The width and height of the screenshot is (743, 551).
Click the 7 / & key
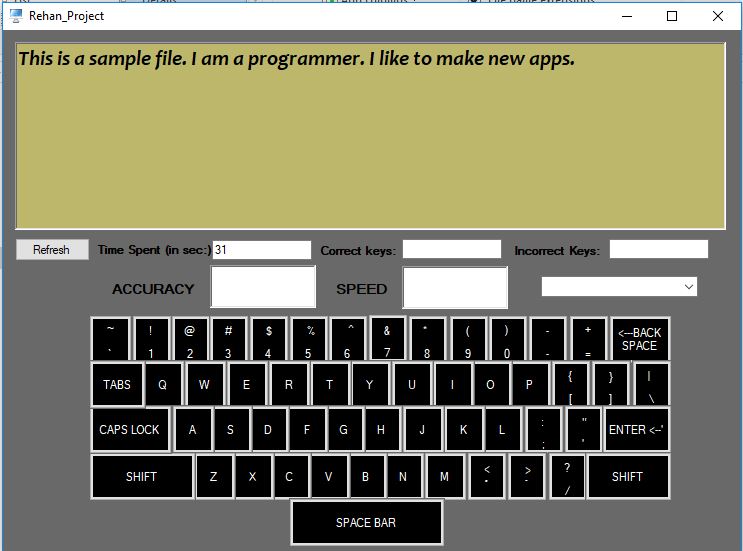click(387, 337)
